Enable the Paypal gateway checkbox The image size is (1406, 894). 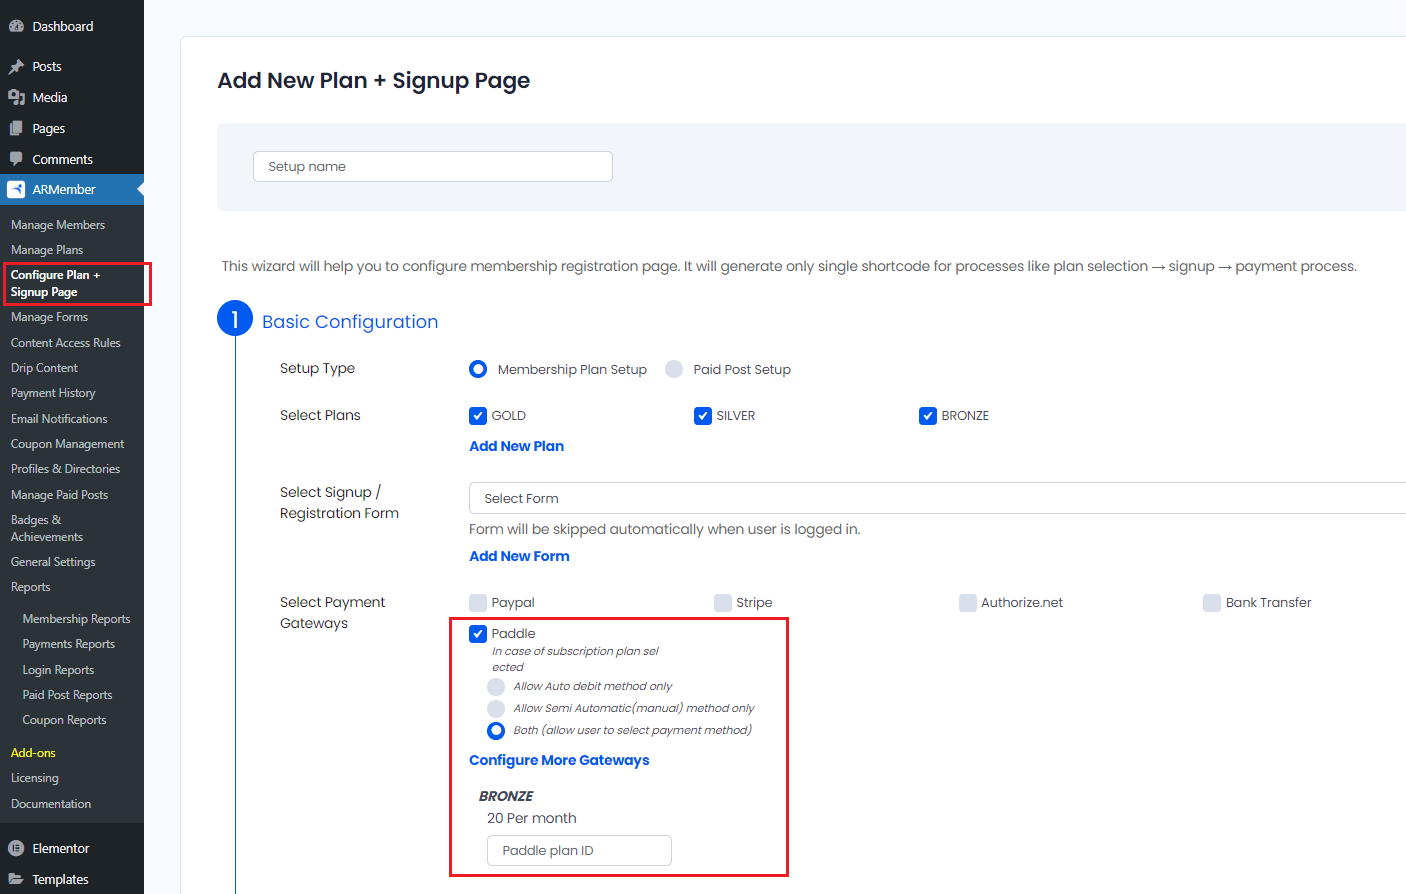tap(478, 602)
